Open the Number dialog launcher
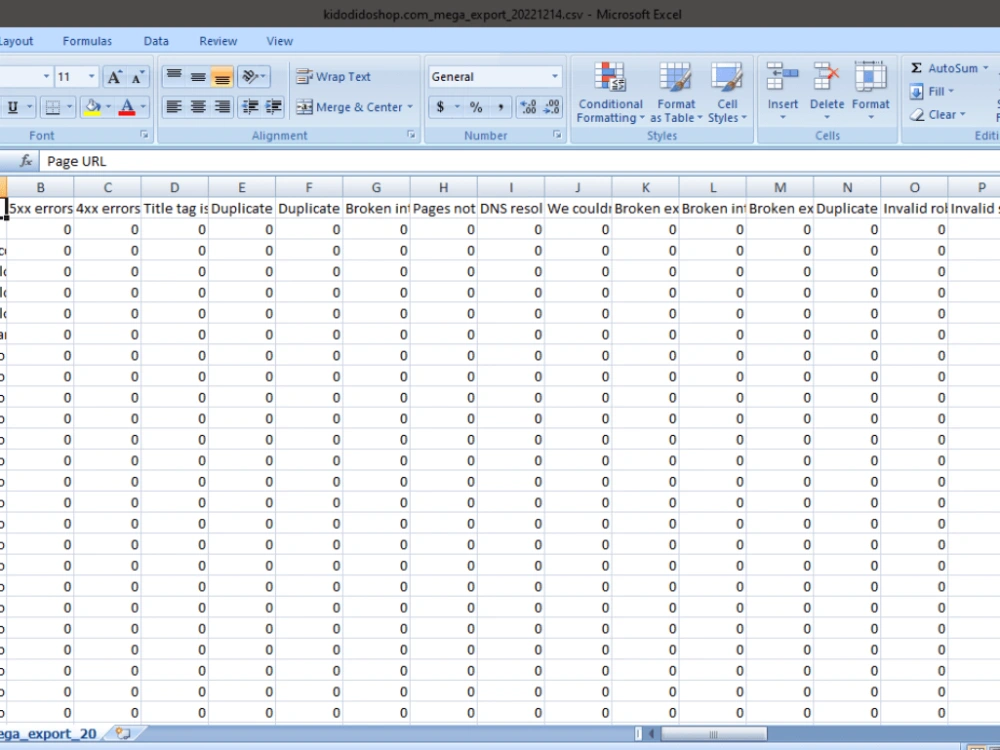The width and height of the screenshot is (1000, 750). tap(557, 135)
